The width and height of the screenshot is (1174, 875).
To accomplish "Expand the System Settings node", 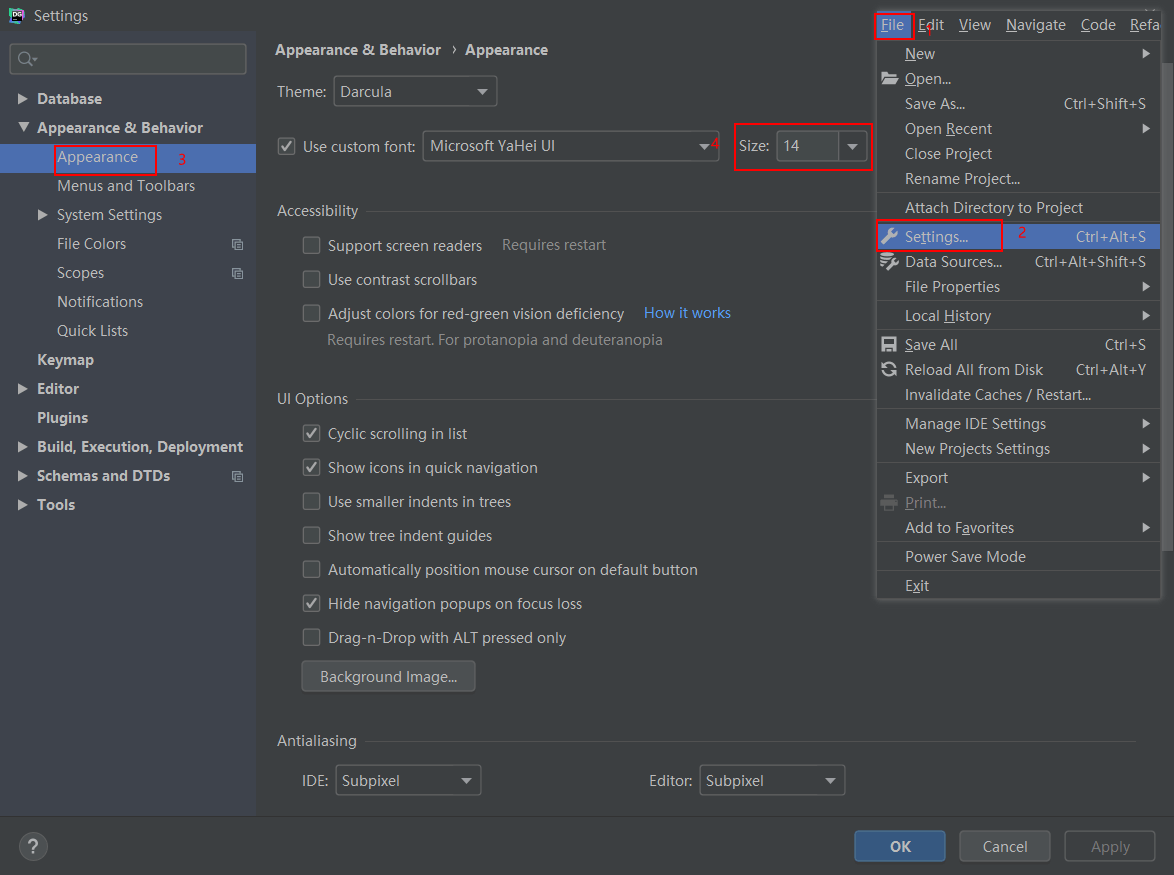I will pyautogui.click(x=43, y=215).
